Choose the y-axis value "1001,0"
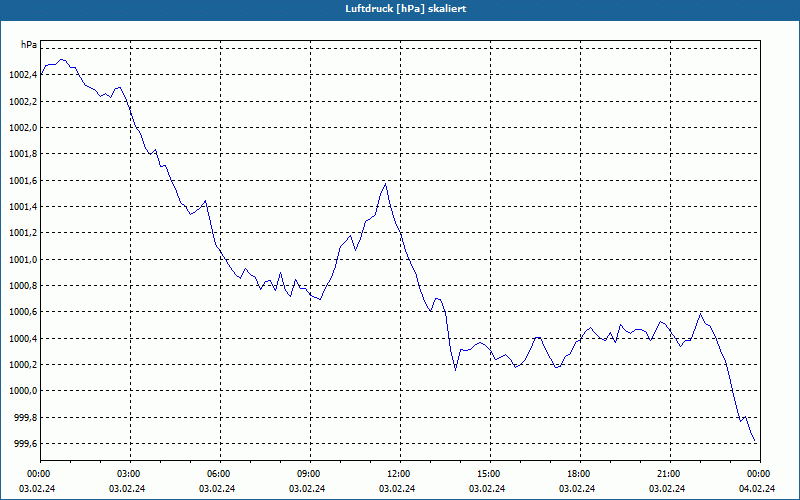Screen dimensions: 800x500 (x=23, y=259)
